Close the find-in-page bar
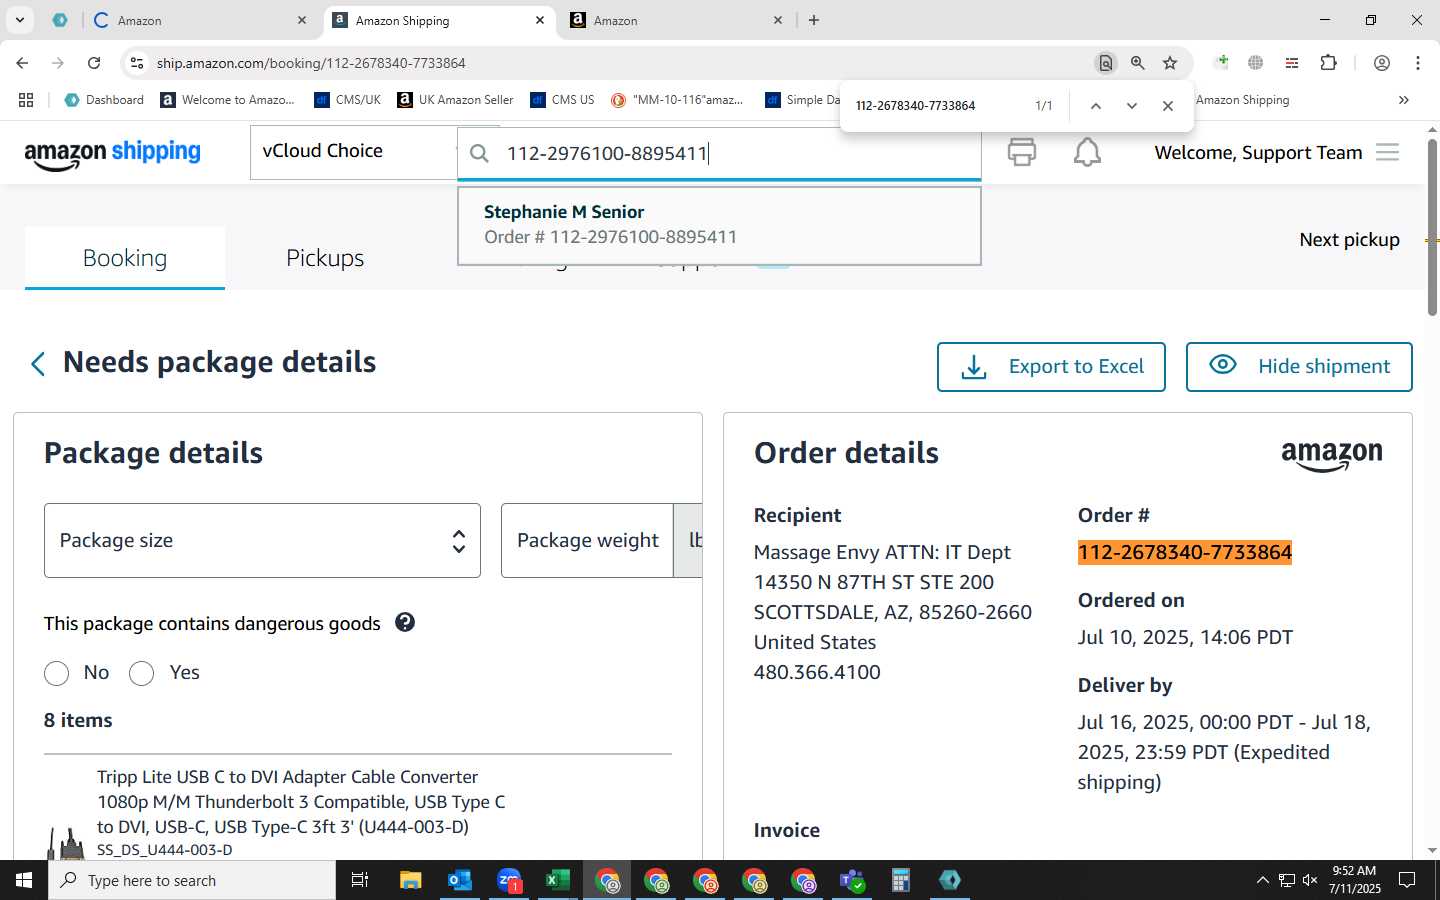The width and height of the screenshot is (1440, 900). [1168, 106]
